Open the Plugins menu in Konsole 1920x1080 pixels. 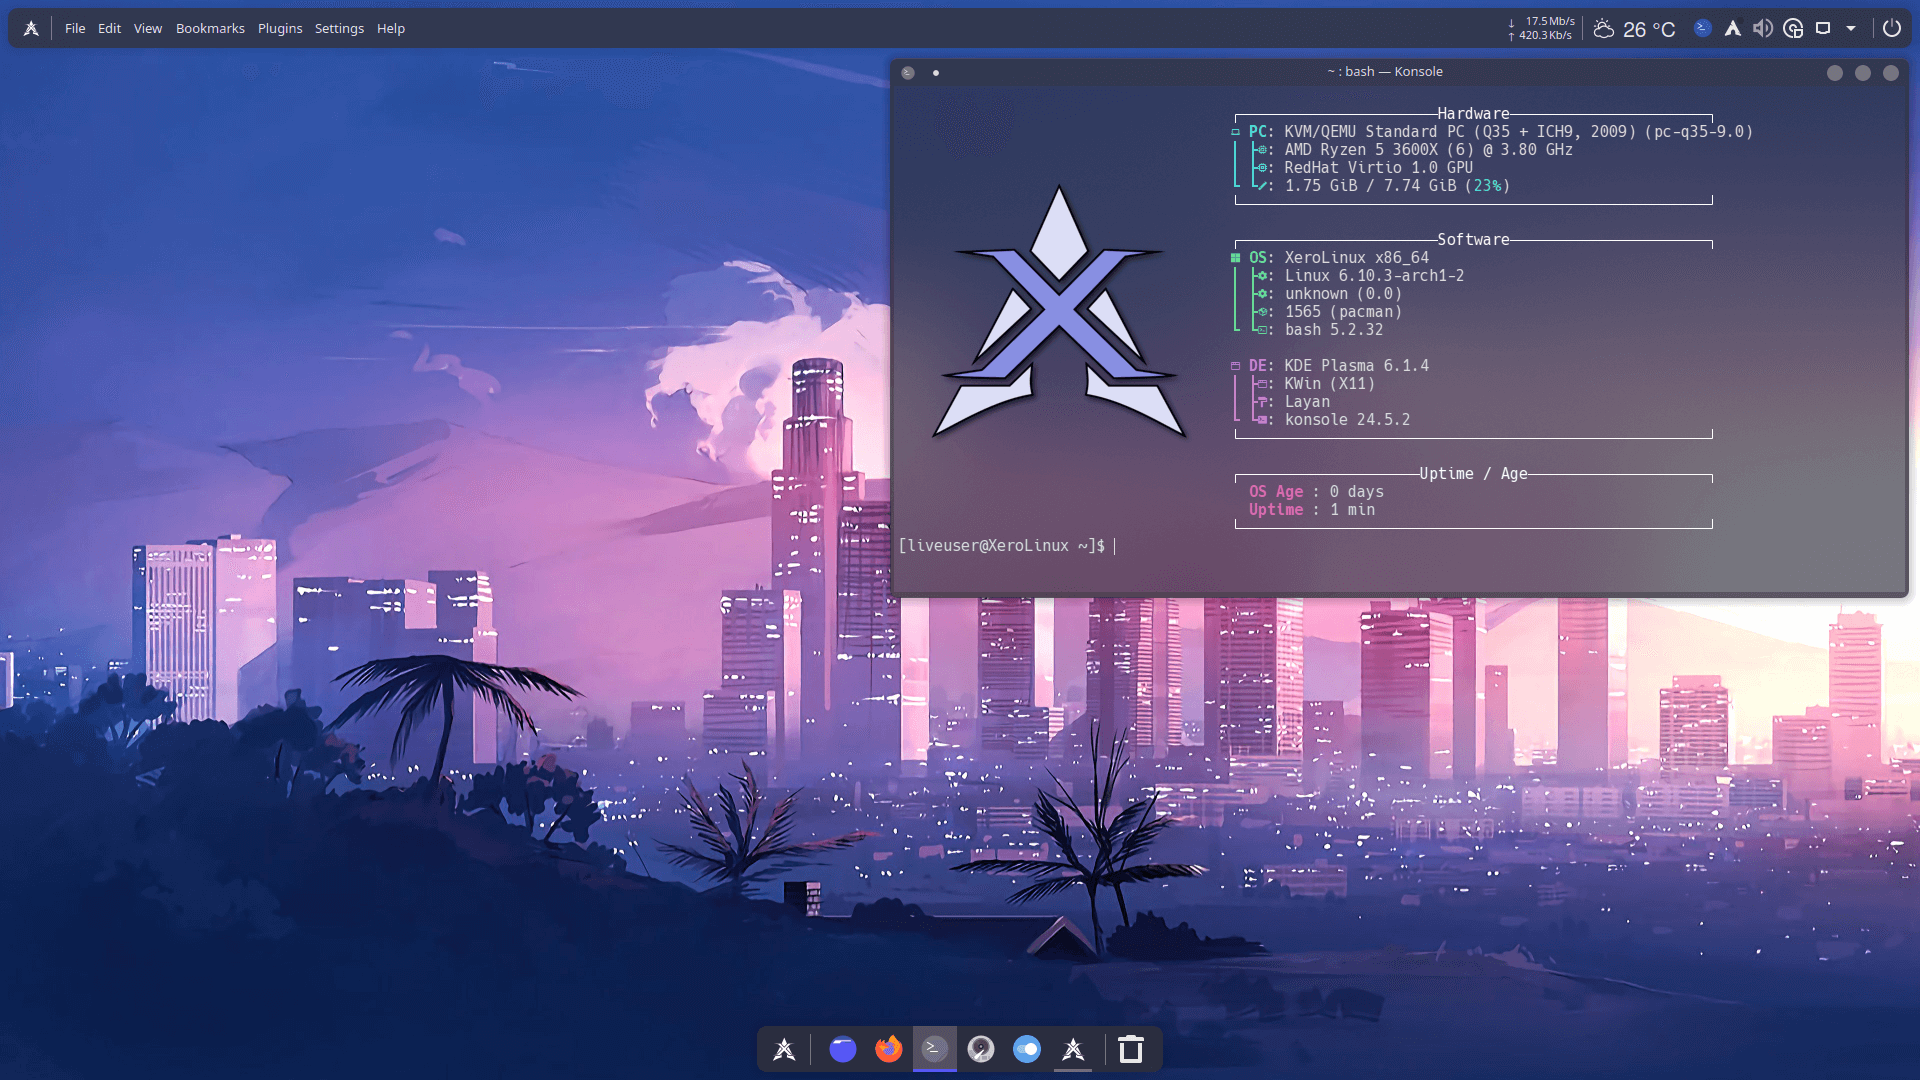coord(279,28)
